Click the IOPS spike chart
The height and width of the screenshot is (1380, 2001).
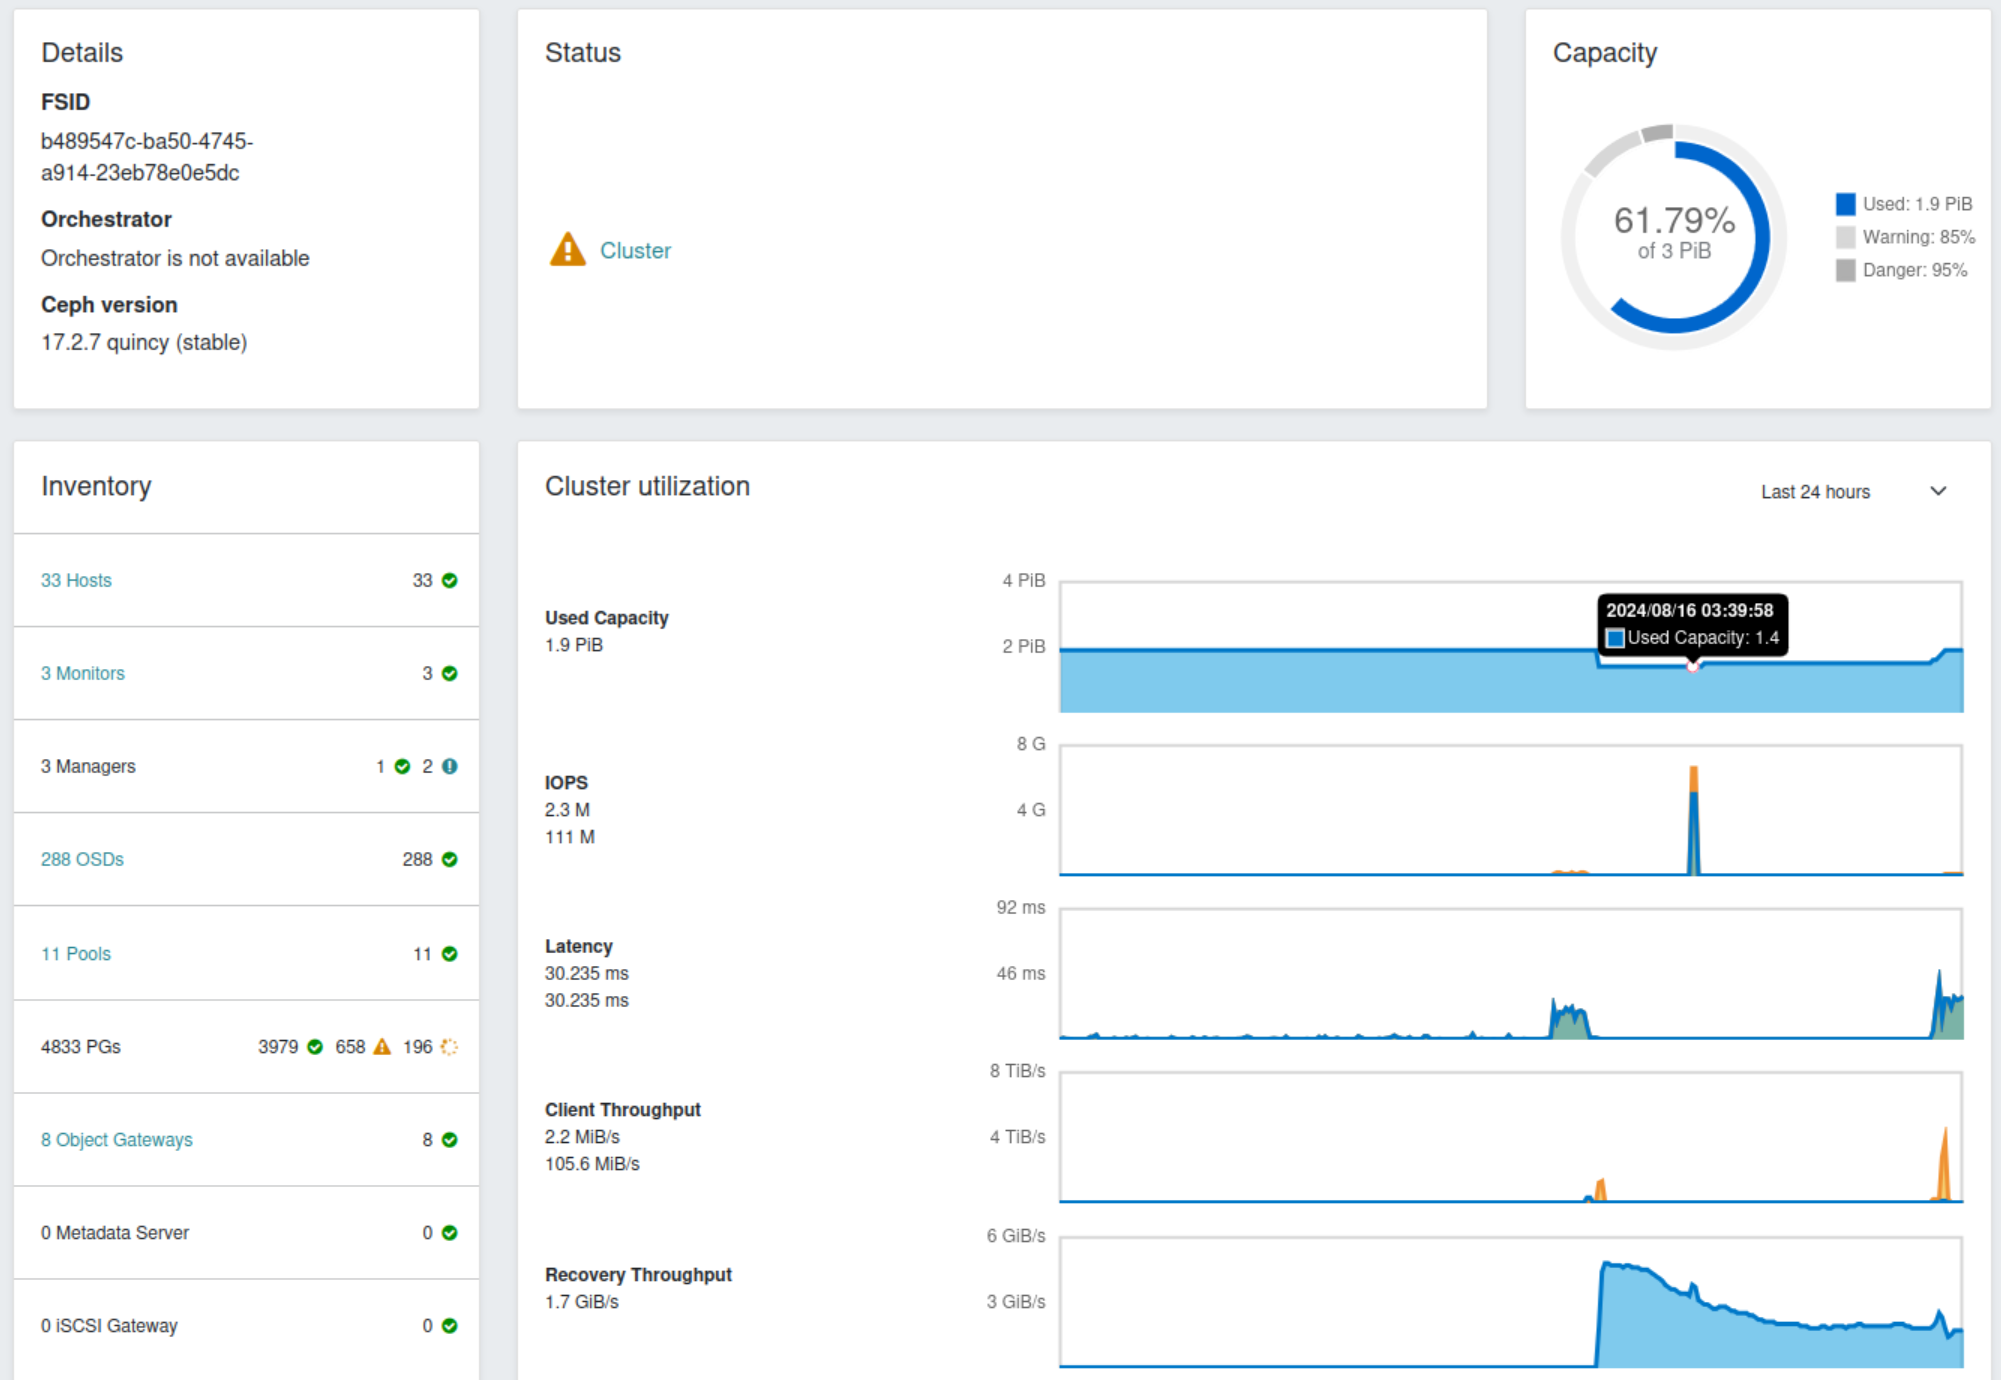[1511, 810]
